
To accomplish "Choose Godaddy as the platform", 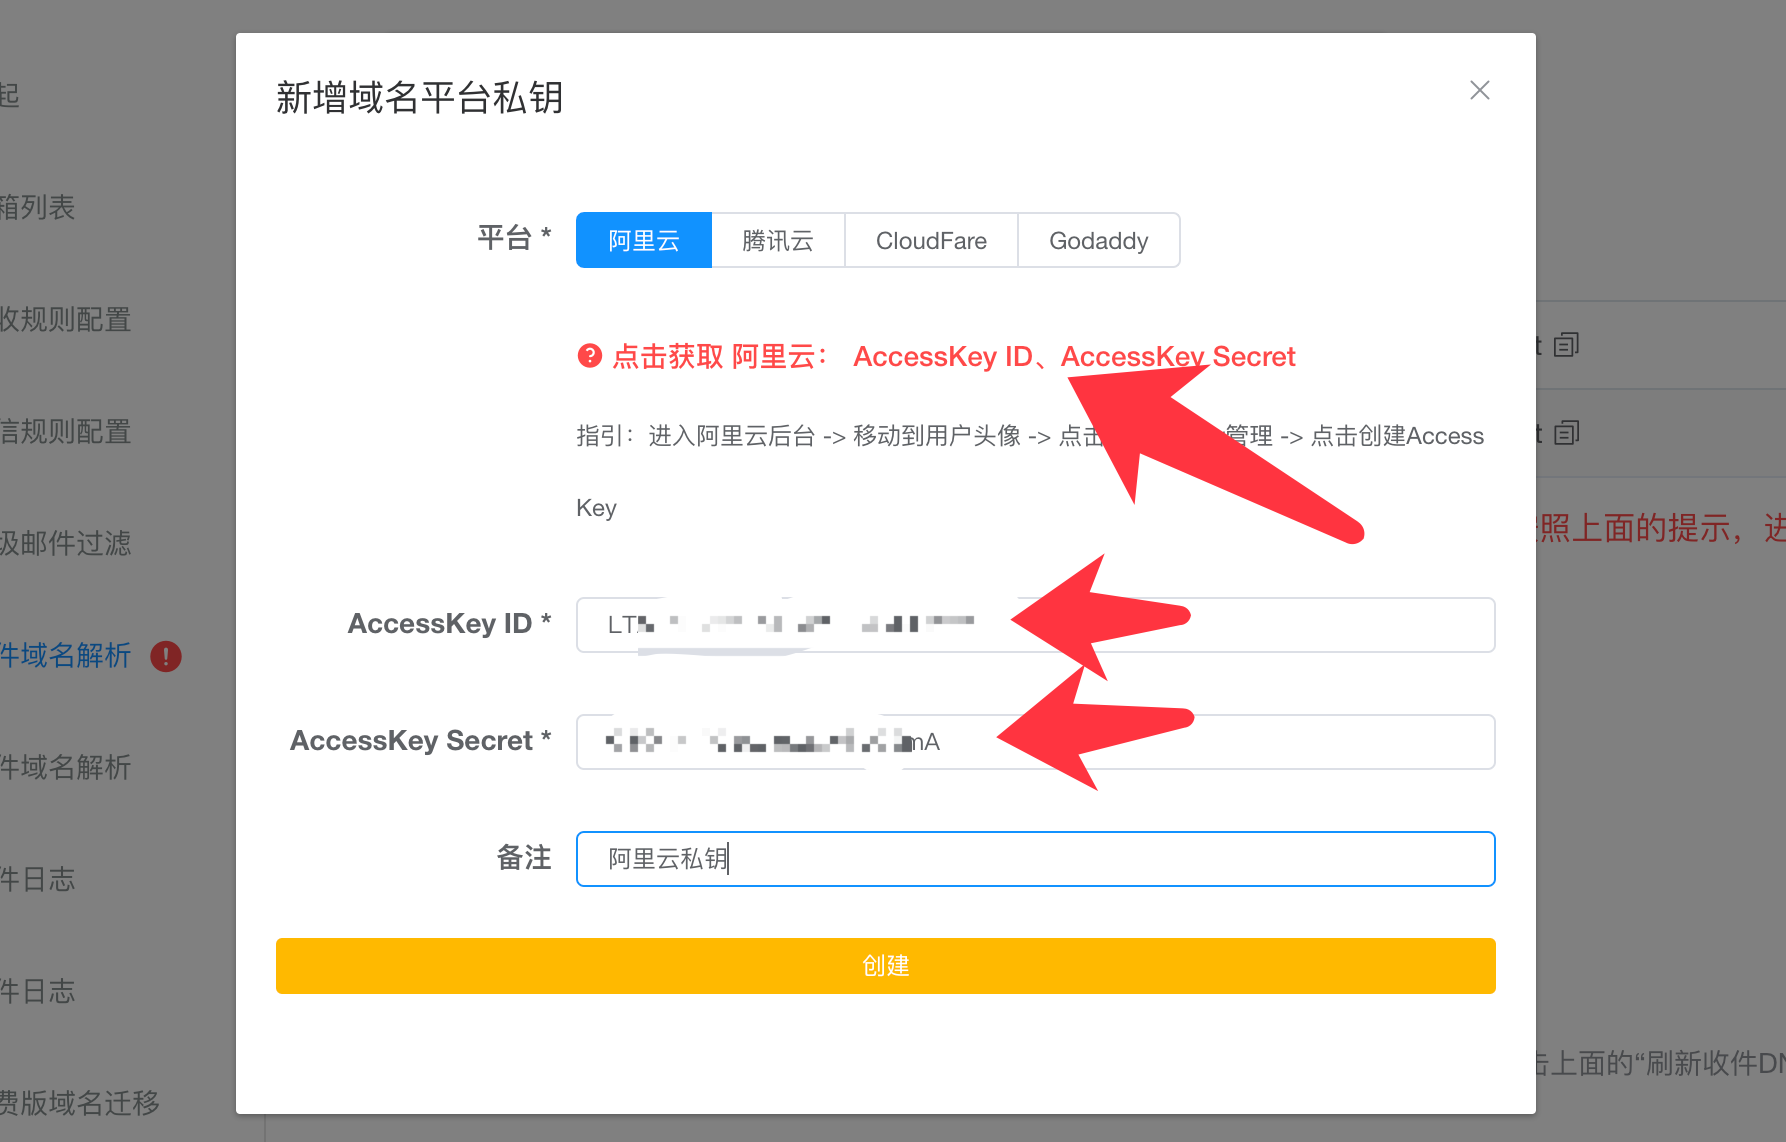I will pos(1099,240).
